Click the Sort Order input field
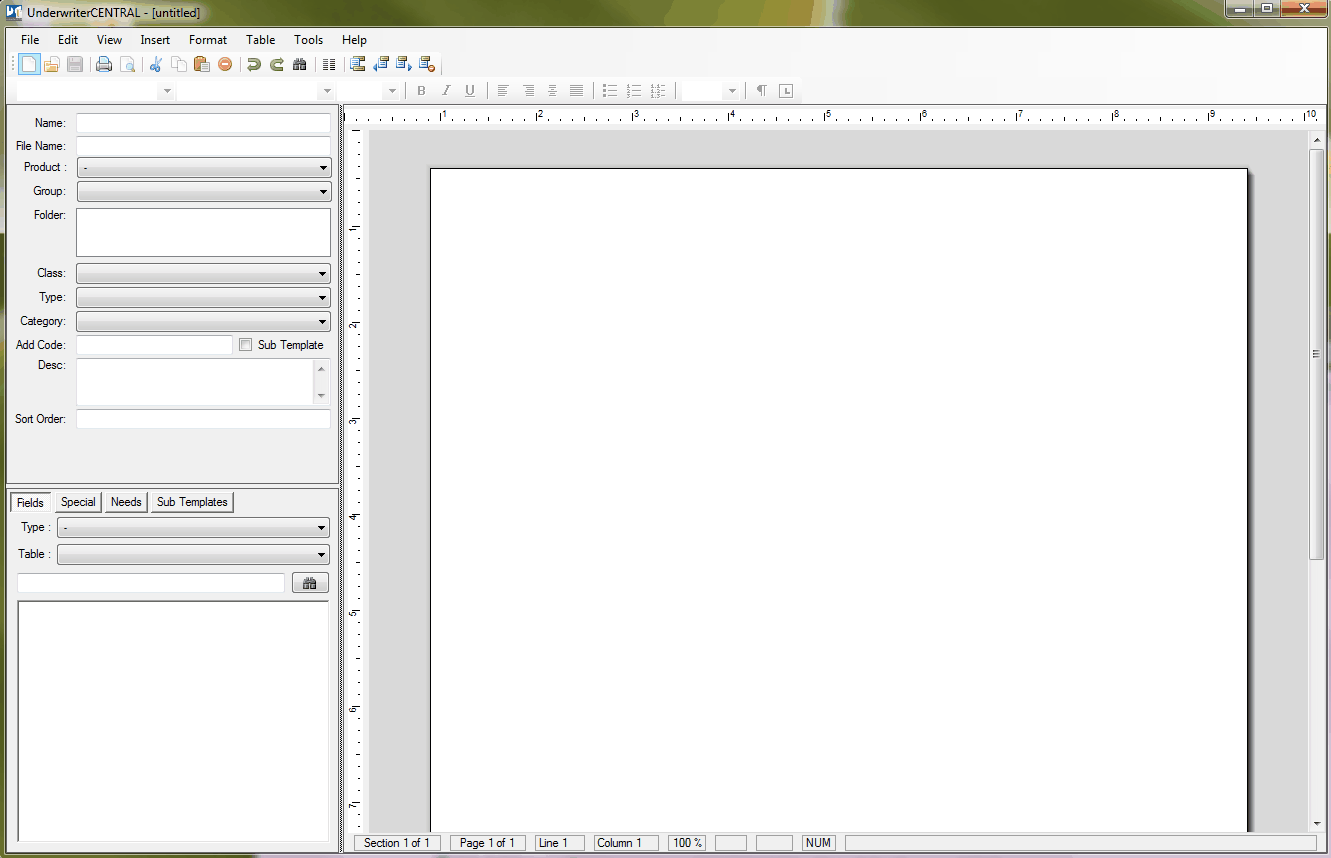1331x858 pixels. (203, 419)
